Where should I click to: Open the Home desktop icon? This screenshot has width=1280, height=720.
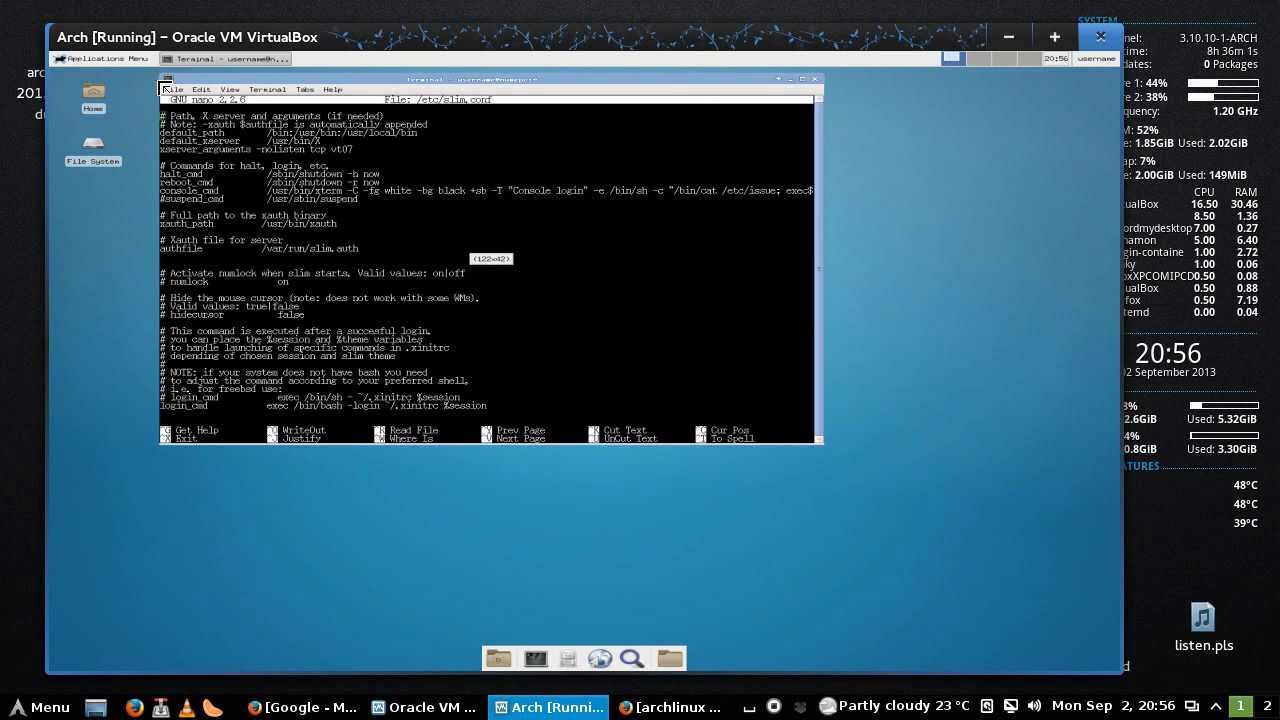tap(93, 97)
